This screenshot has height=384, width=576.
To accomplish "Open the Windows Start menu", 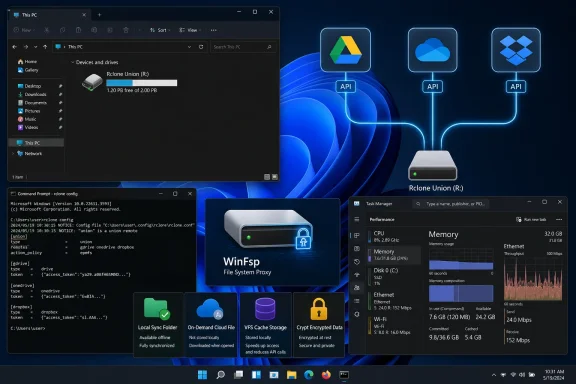I will click(x=202, y=375).
